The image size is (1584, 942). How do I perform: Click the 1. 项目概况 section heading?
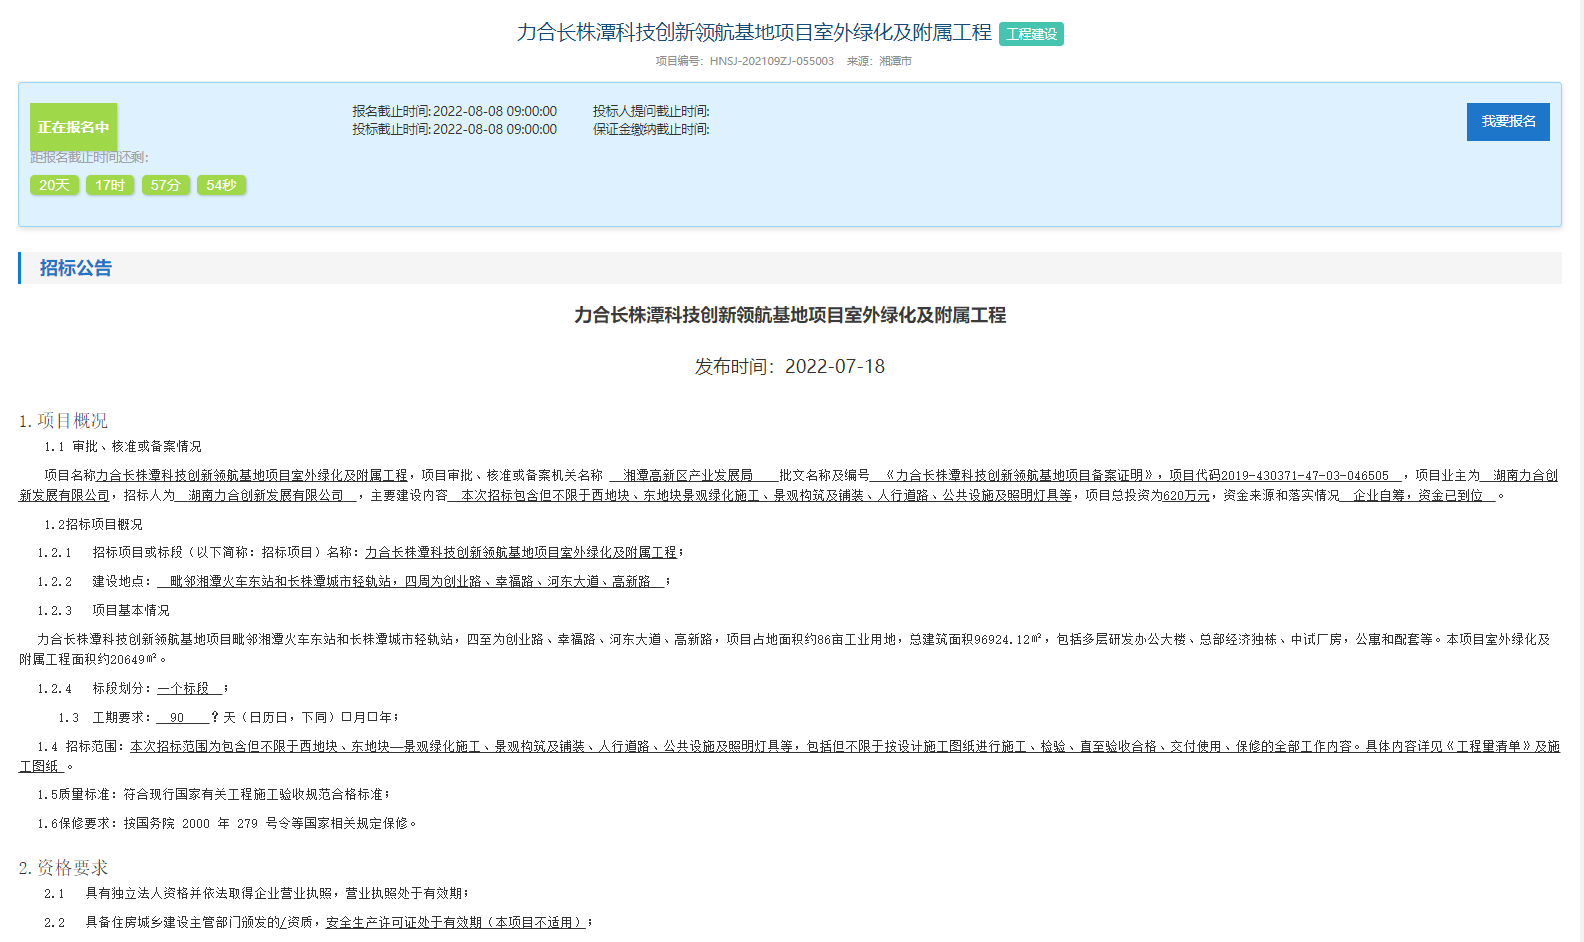pyautogui.click(x=63, y=421)
